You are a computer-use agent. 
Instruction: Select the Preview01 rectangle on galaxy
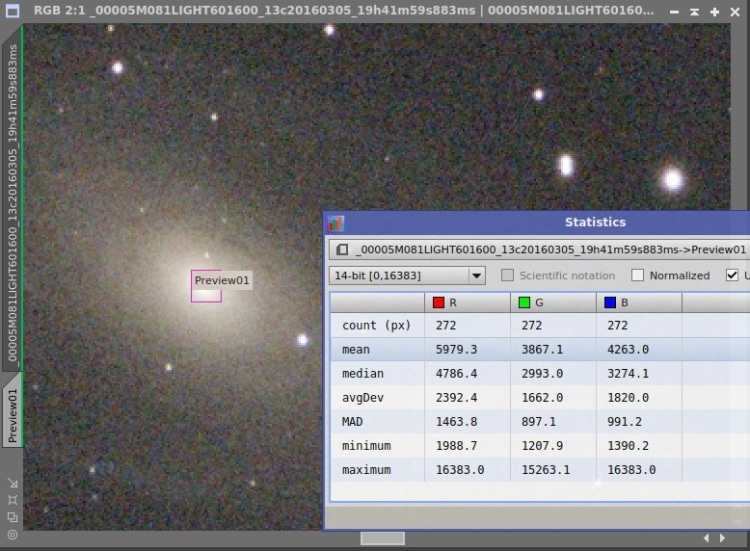(x=206, y=286)
